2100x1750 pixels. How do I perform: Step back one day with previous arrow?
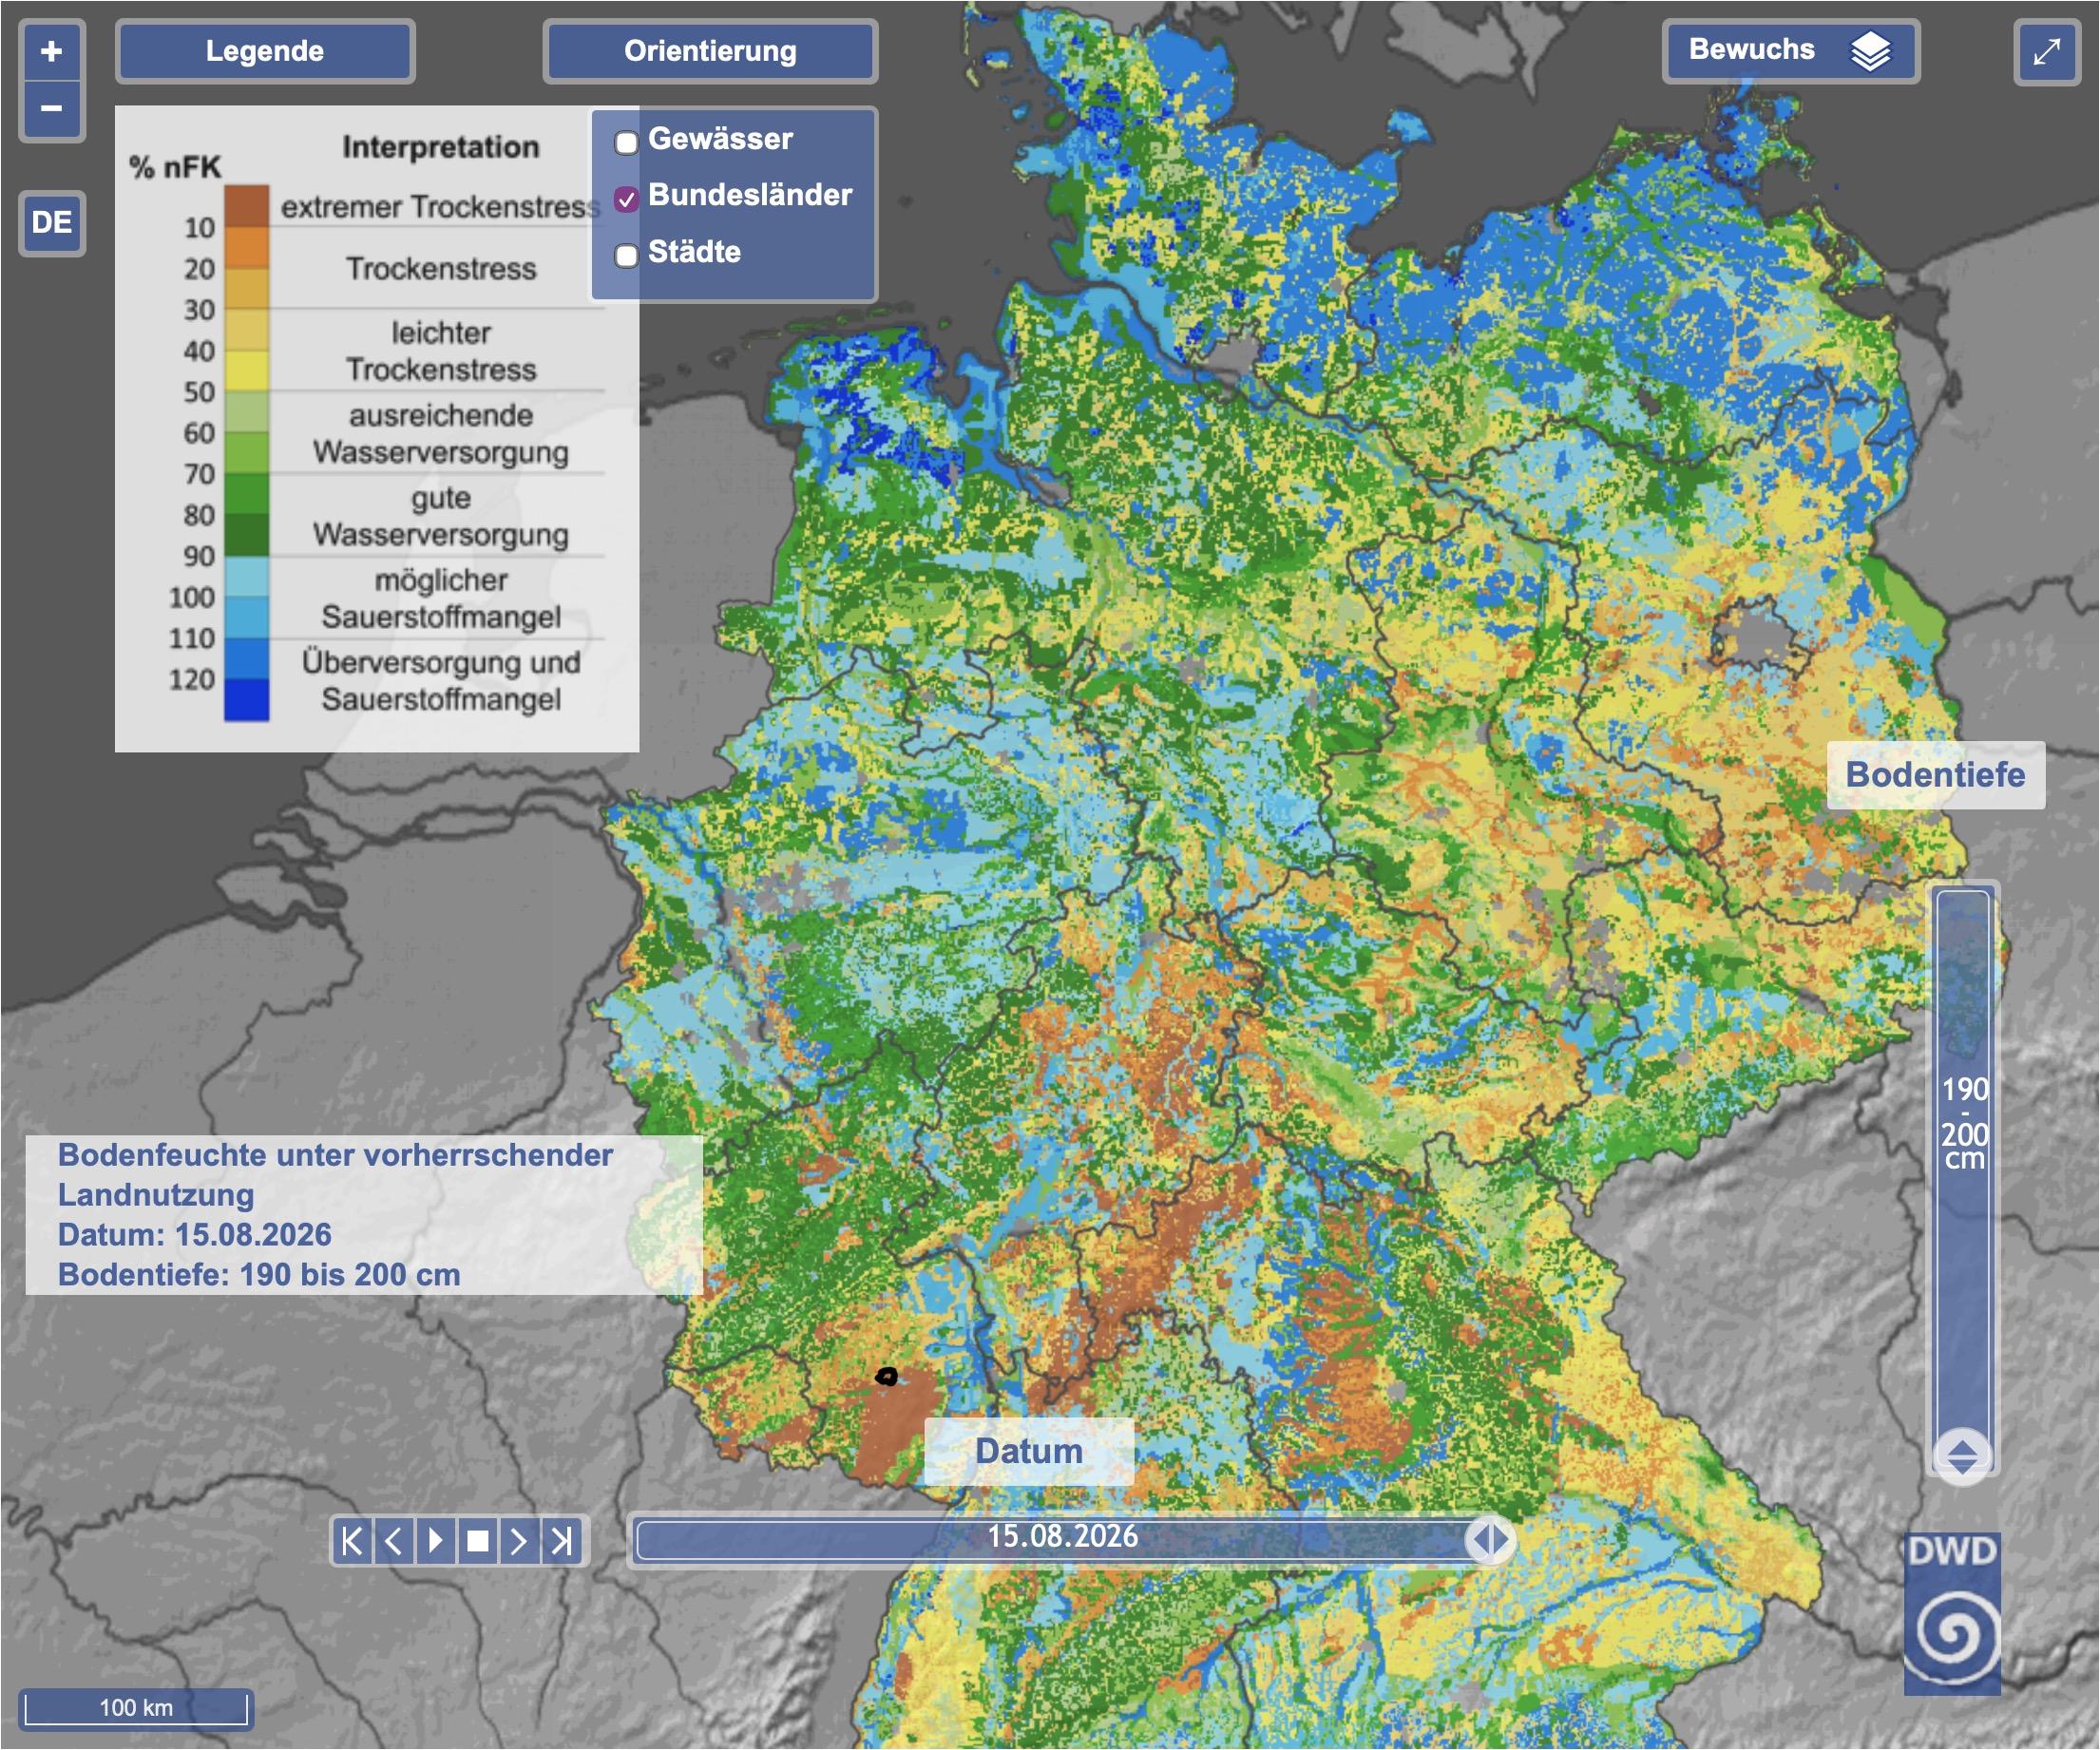(394, 1541)
